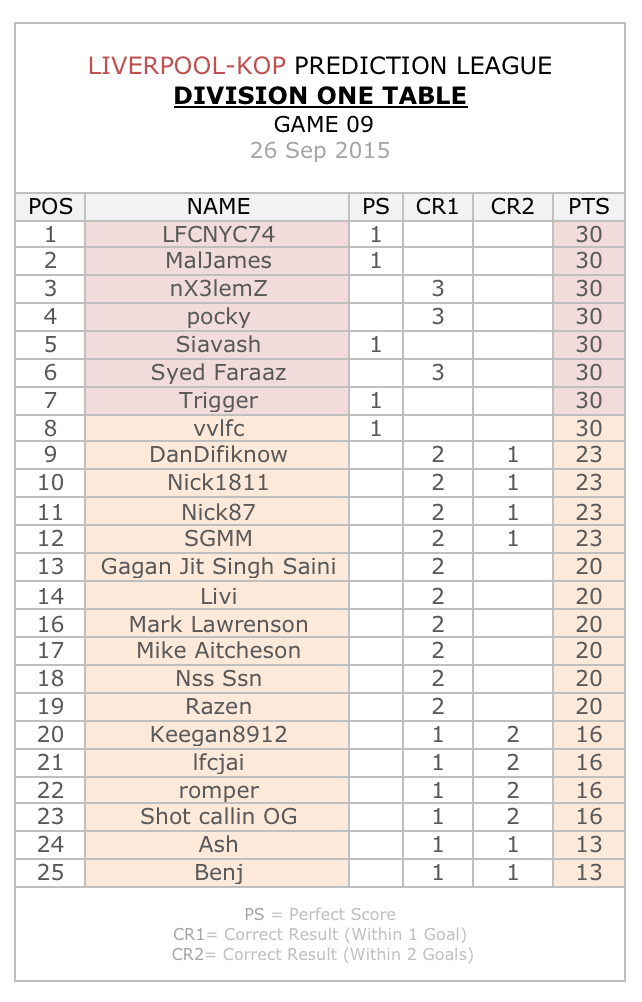642x1002 pixels.
Task: Select Syed Faraaz in the table
Action: pos(218,373)
